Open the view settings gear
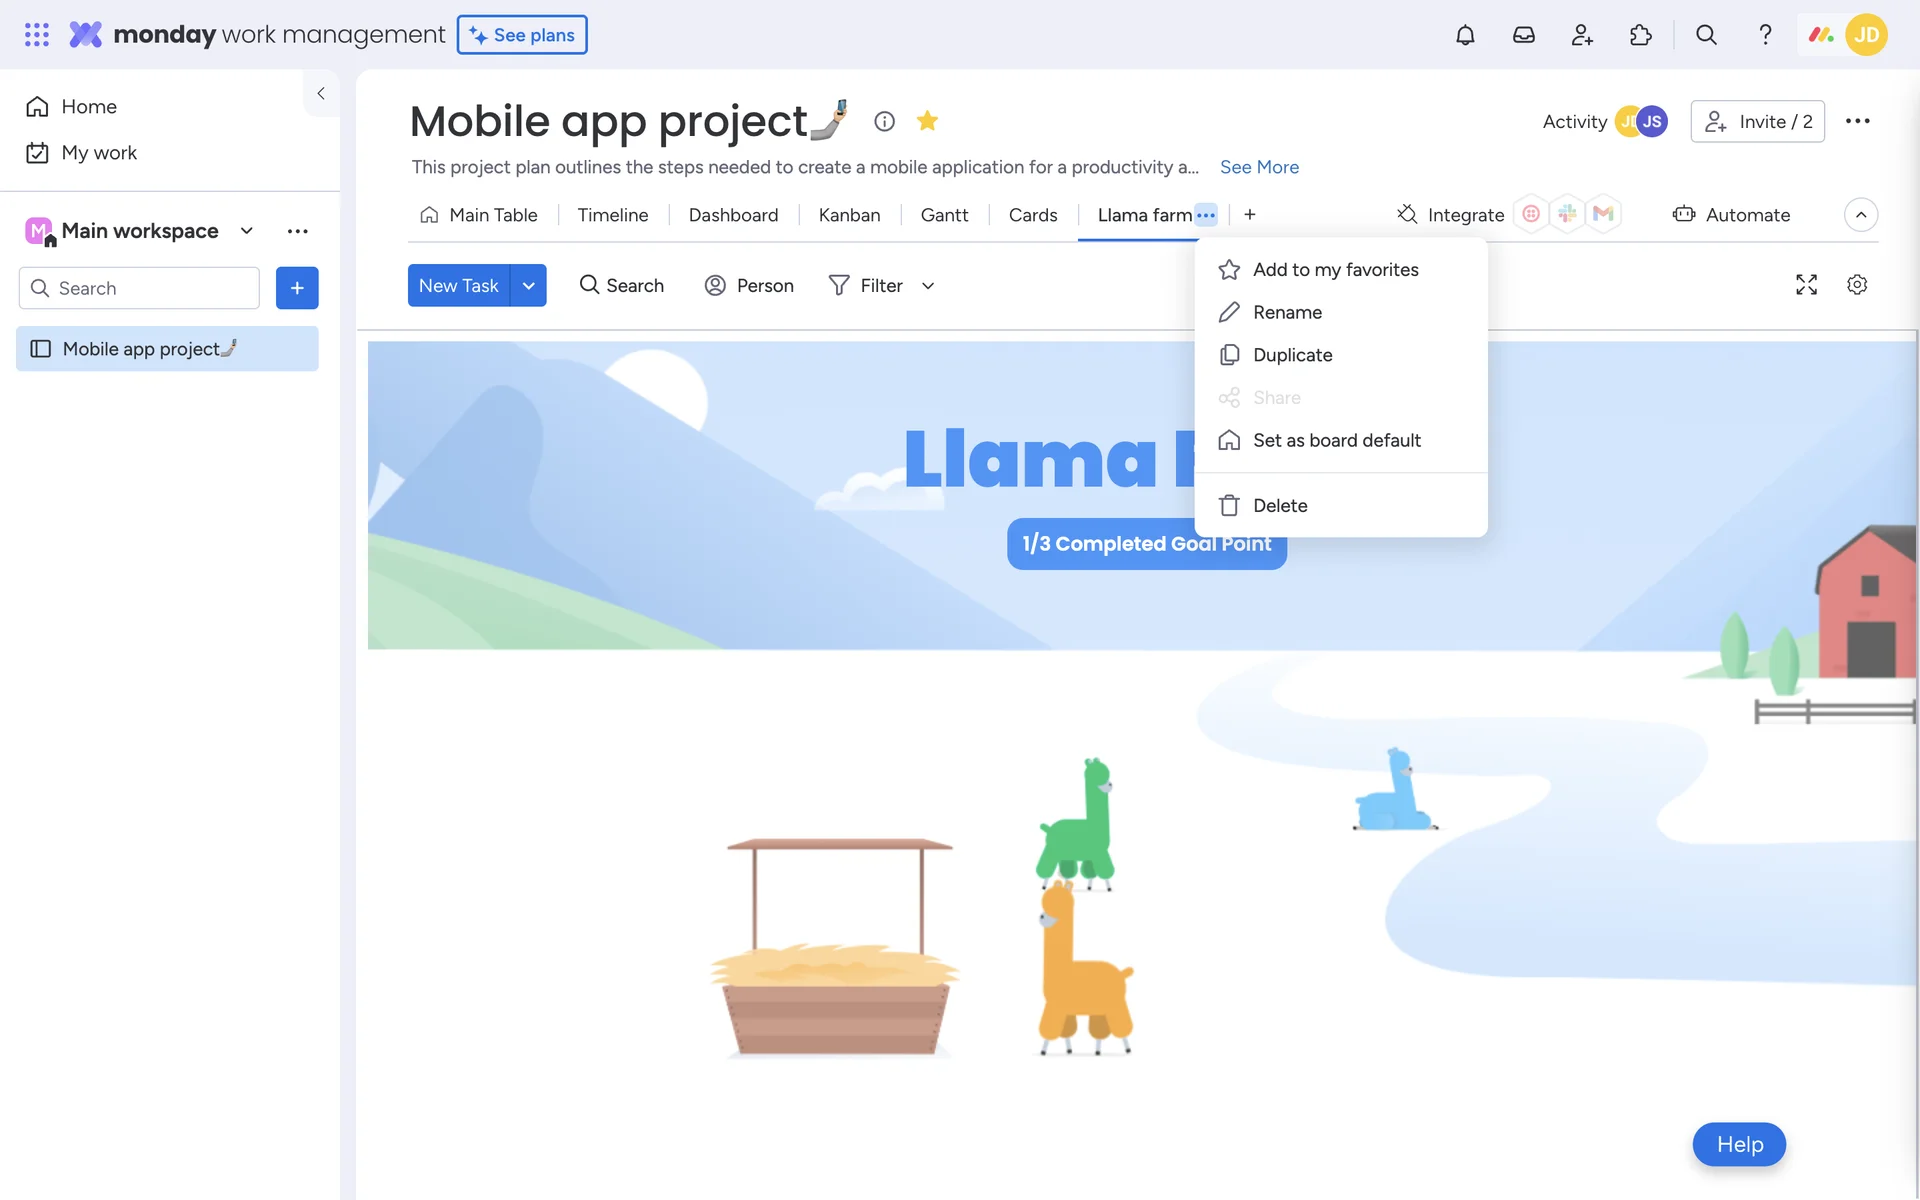 tap(1857, 285)
